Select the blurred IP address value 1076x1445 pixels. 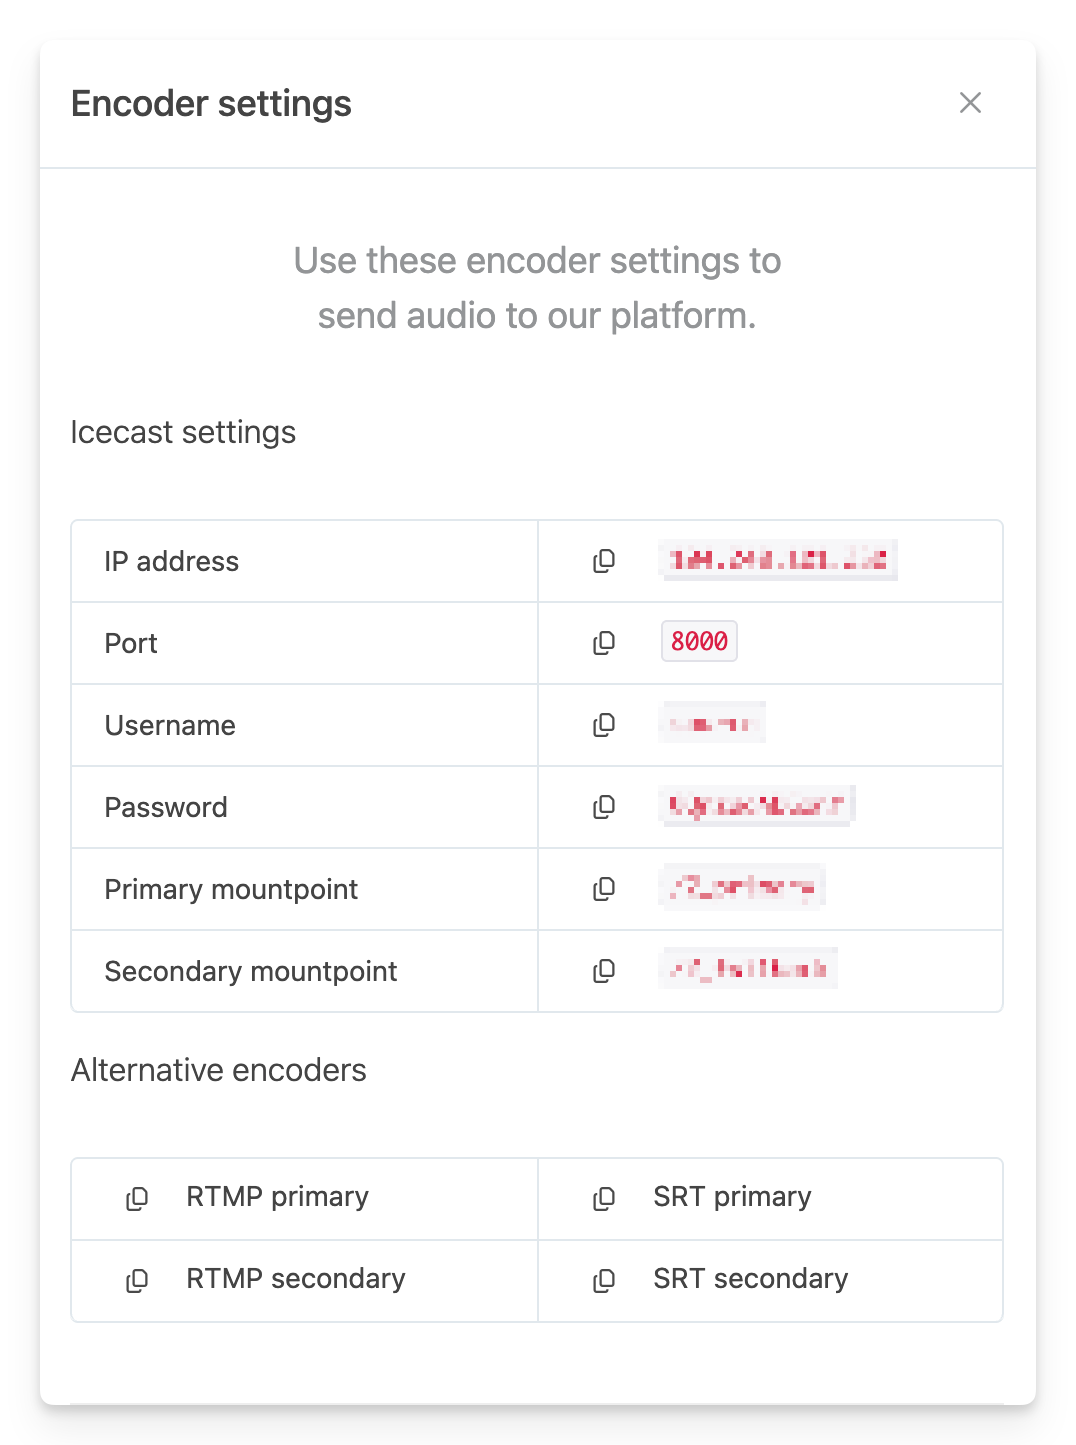(x=778, y=560)
